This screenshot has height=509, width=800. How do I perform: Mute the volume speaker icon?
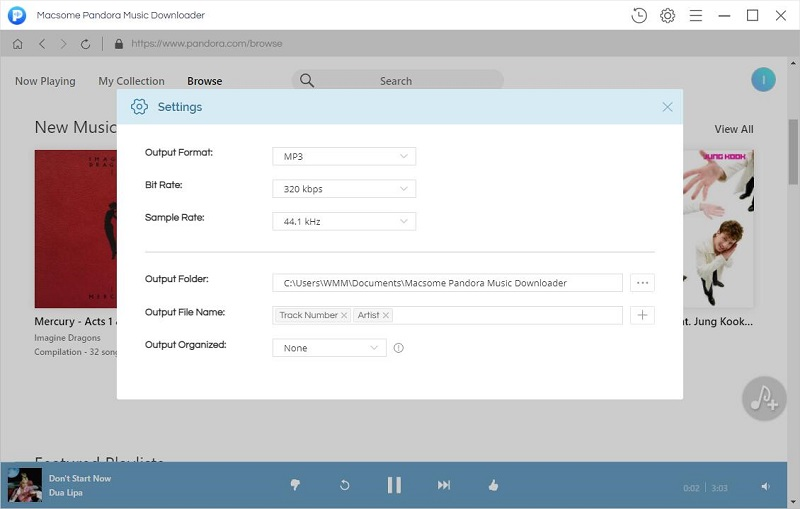pyautogui.click(x=765, y=487)
